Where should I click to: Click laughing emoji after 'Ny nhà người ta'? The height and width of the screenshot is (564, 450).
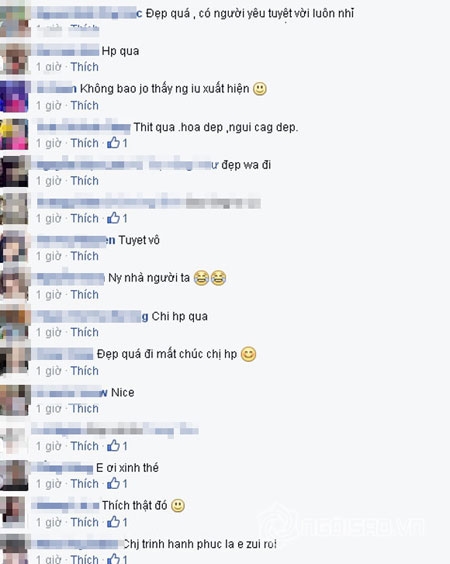tap(210, 278)
